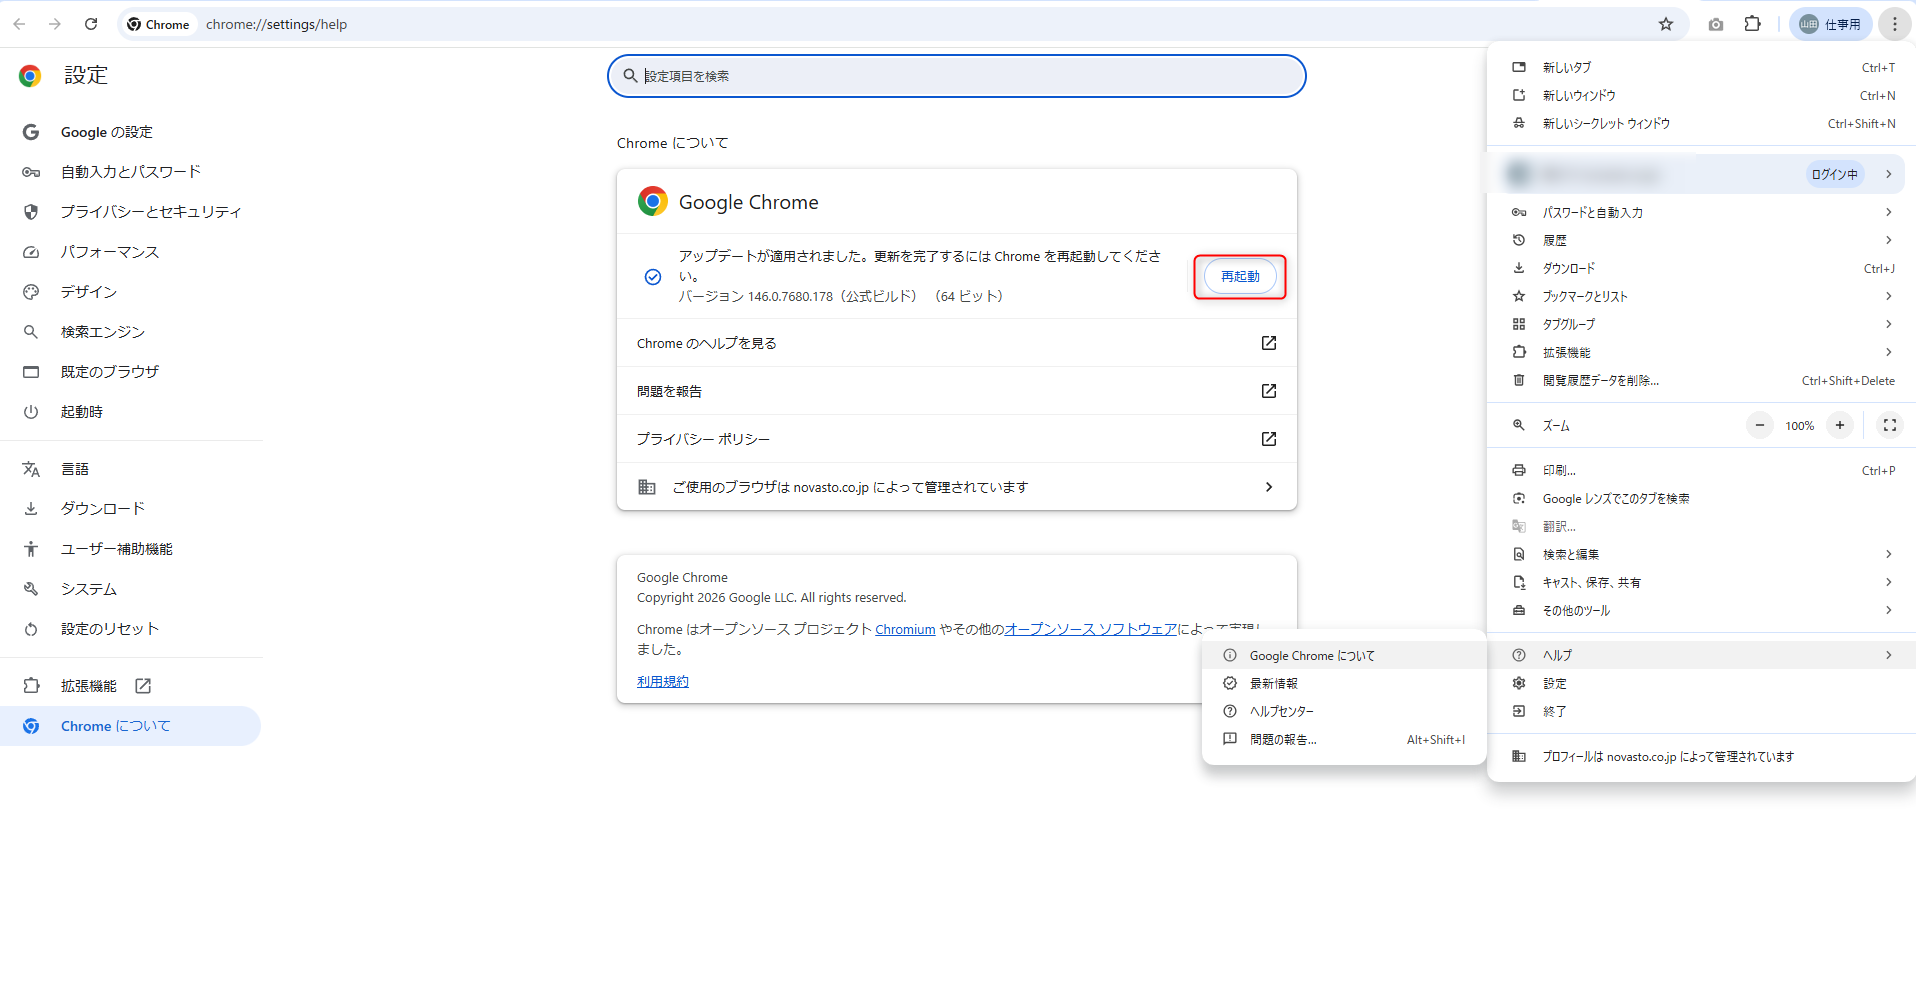Focus the 設定項目を検索 search field
Image resolution: width=1916 pixels, height=990 pixels.
coord(957,76)
